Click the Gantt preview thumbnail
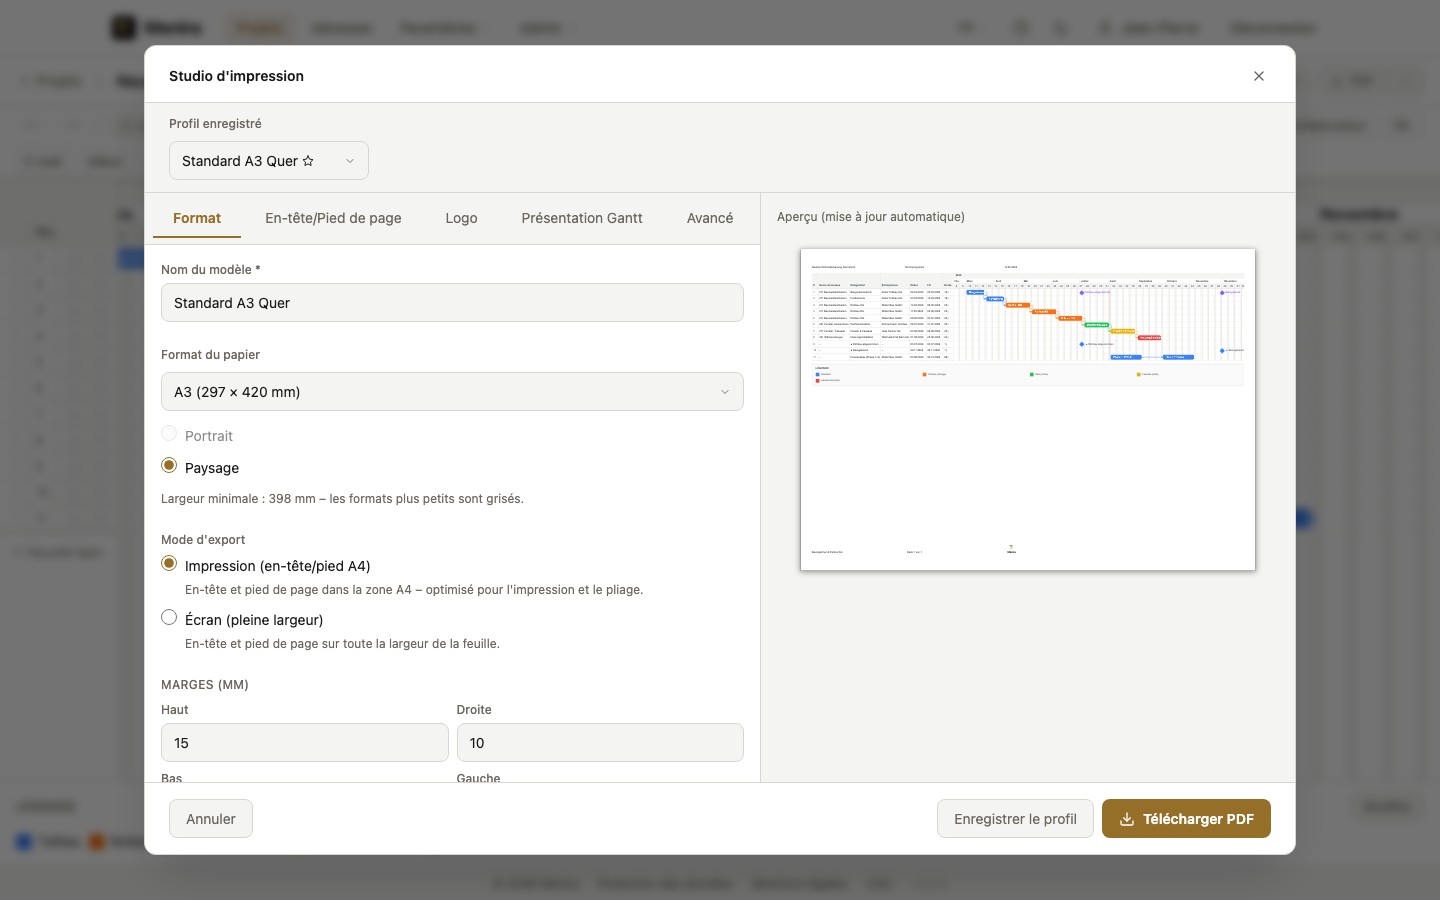1440x900 pixels. click(x=1028, y=410)
